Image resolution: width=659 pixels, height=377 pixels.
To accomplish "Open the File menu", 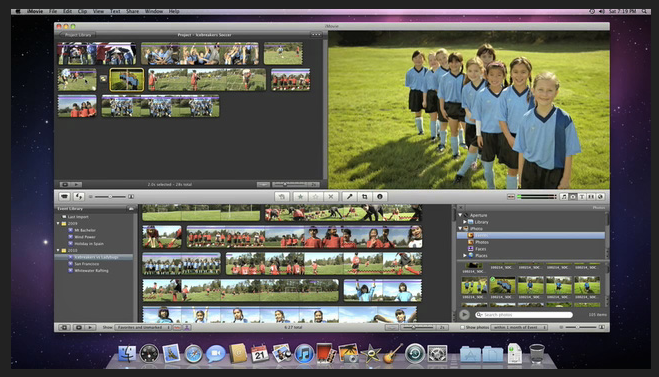I will (53, 11).
